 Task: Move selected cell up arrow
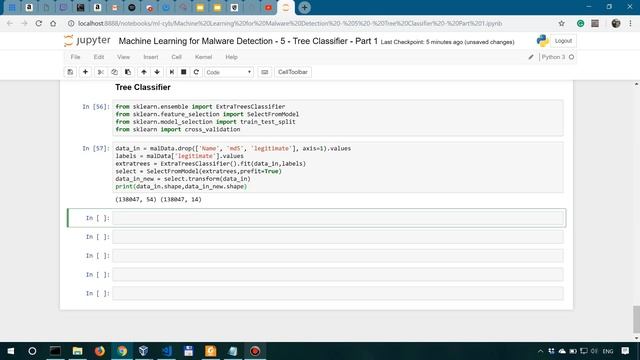[144, 72]
